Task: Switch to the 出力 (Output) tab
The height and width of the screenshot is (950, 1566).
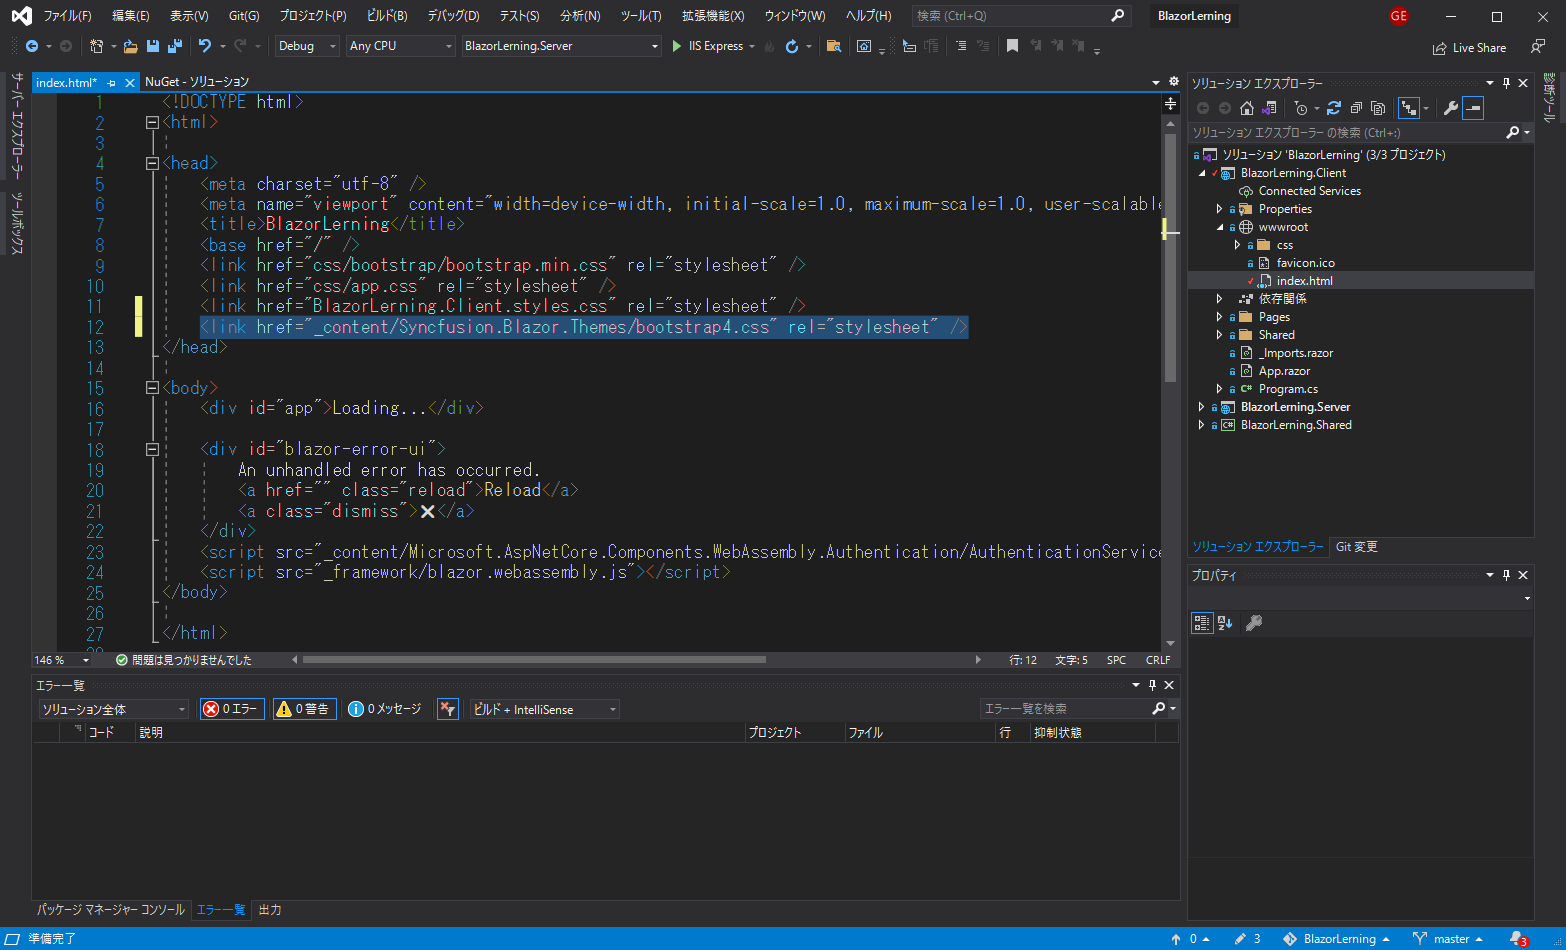Action: (x=270, y=910)
